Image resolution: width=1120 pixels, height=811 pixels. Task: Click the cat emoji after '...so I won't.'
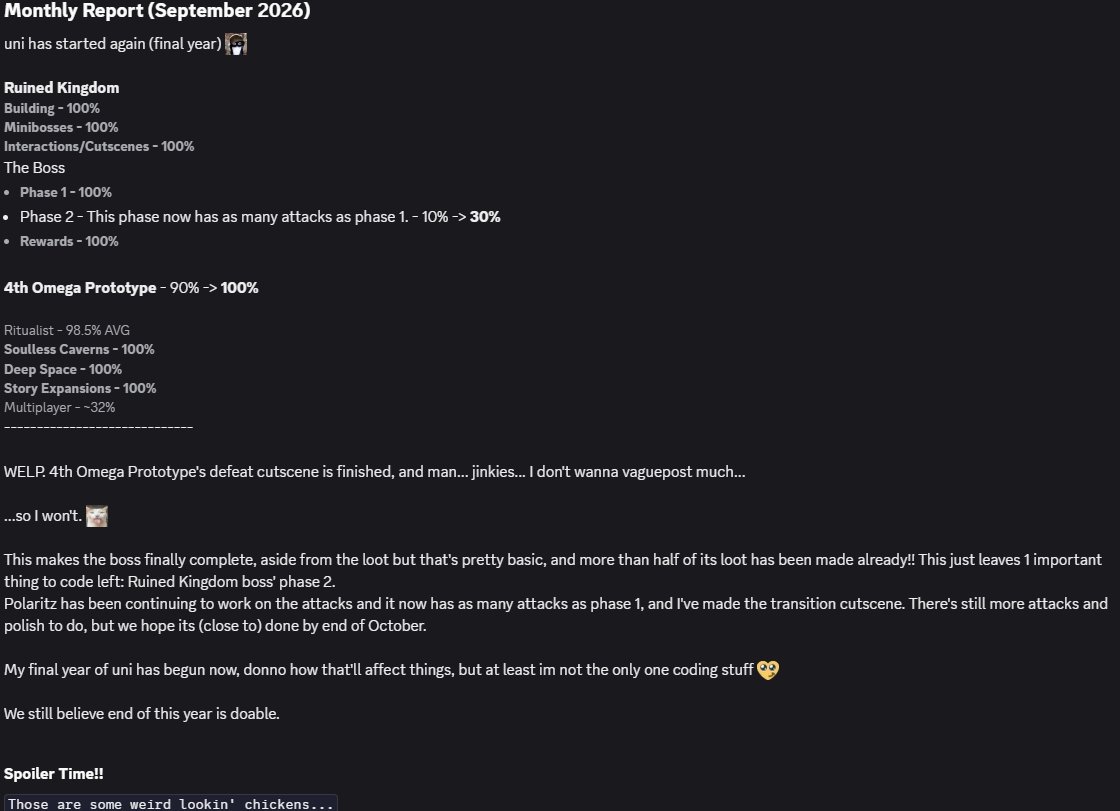point(97,516)
